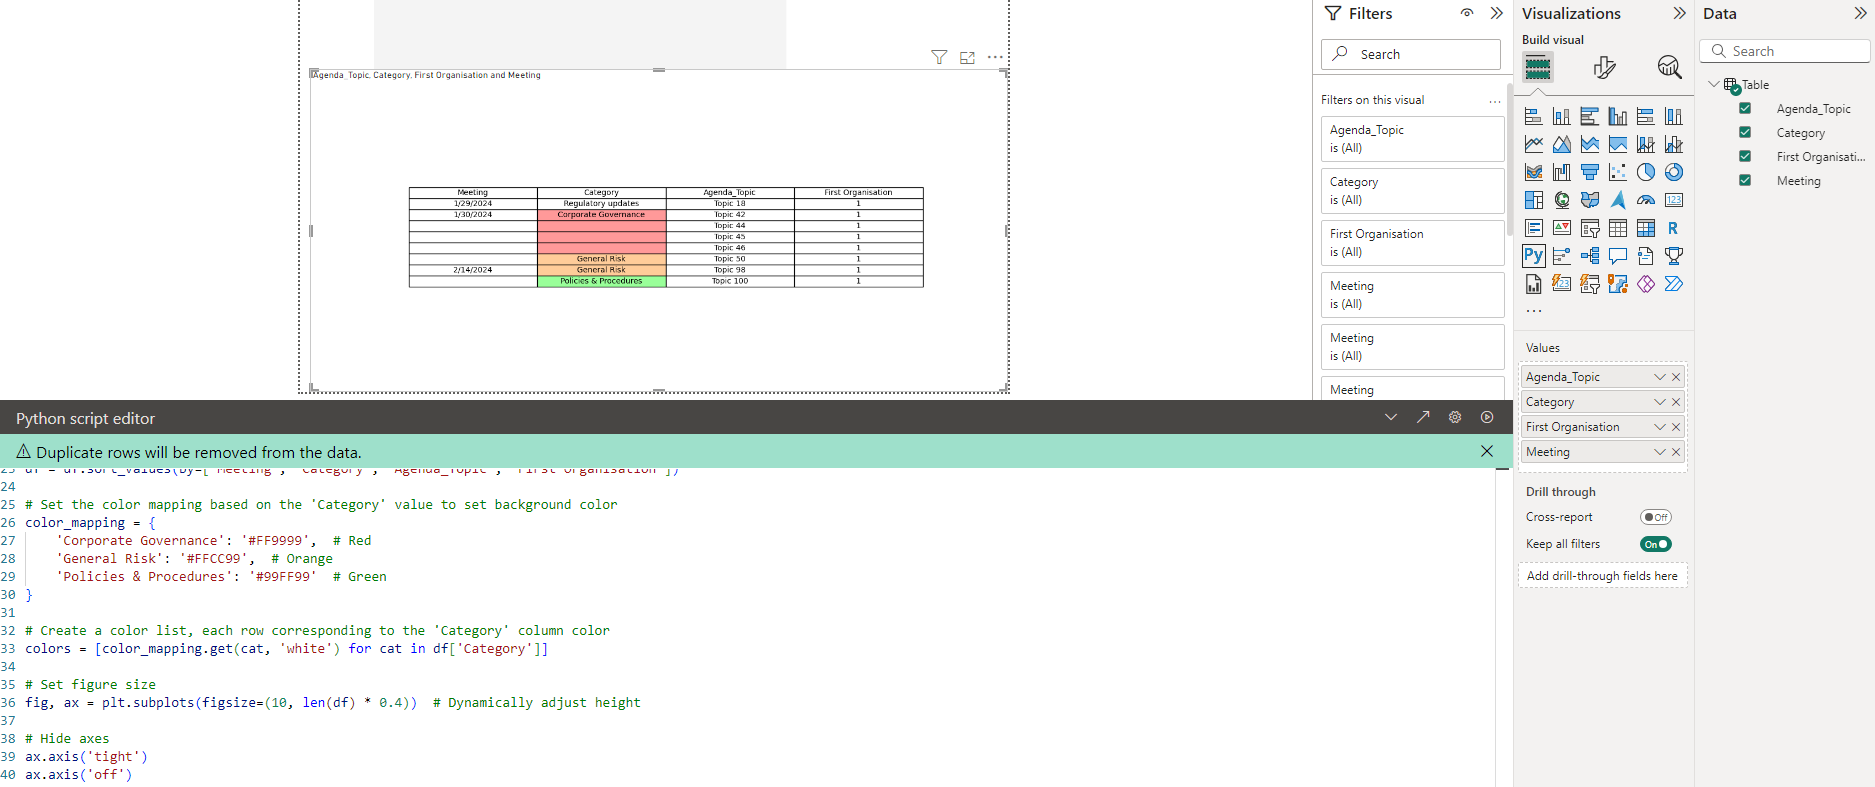
Task: Click Add drill-through fields here well
Action: [x=1602, y=576]
